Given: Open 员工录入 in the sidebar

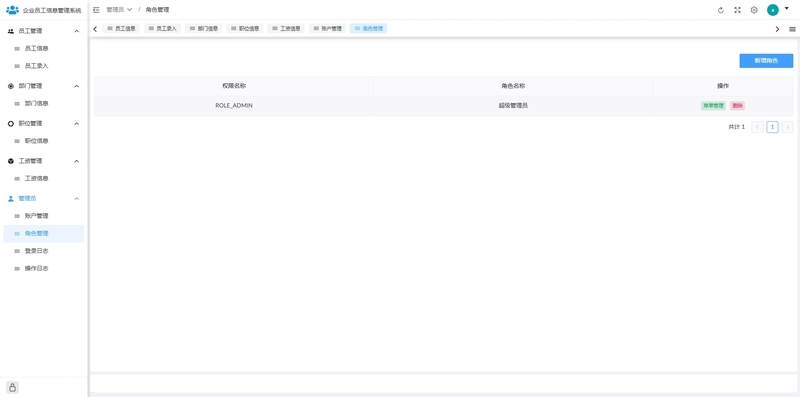Looking at the screenshot, I should pyautogui.click(x=44, y=66).
